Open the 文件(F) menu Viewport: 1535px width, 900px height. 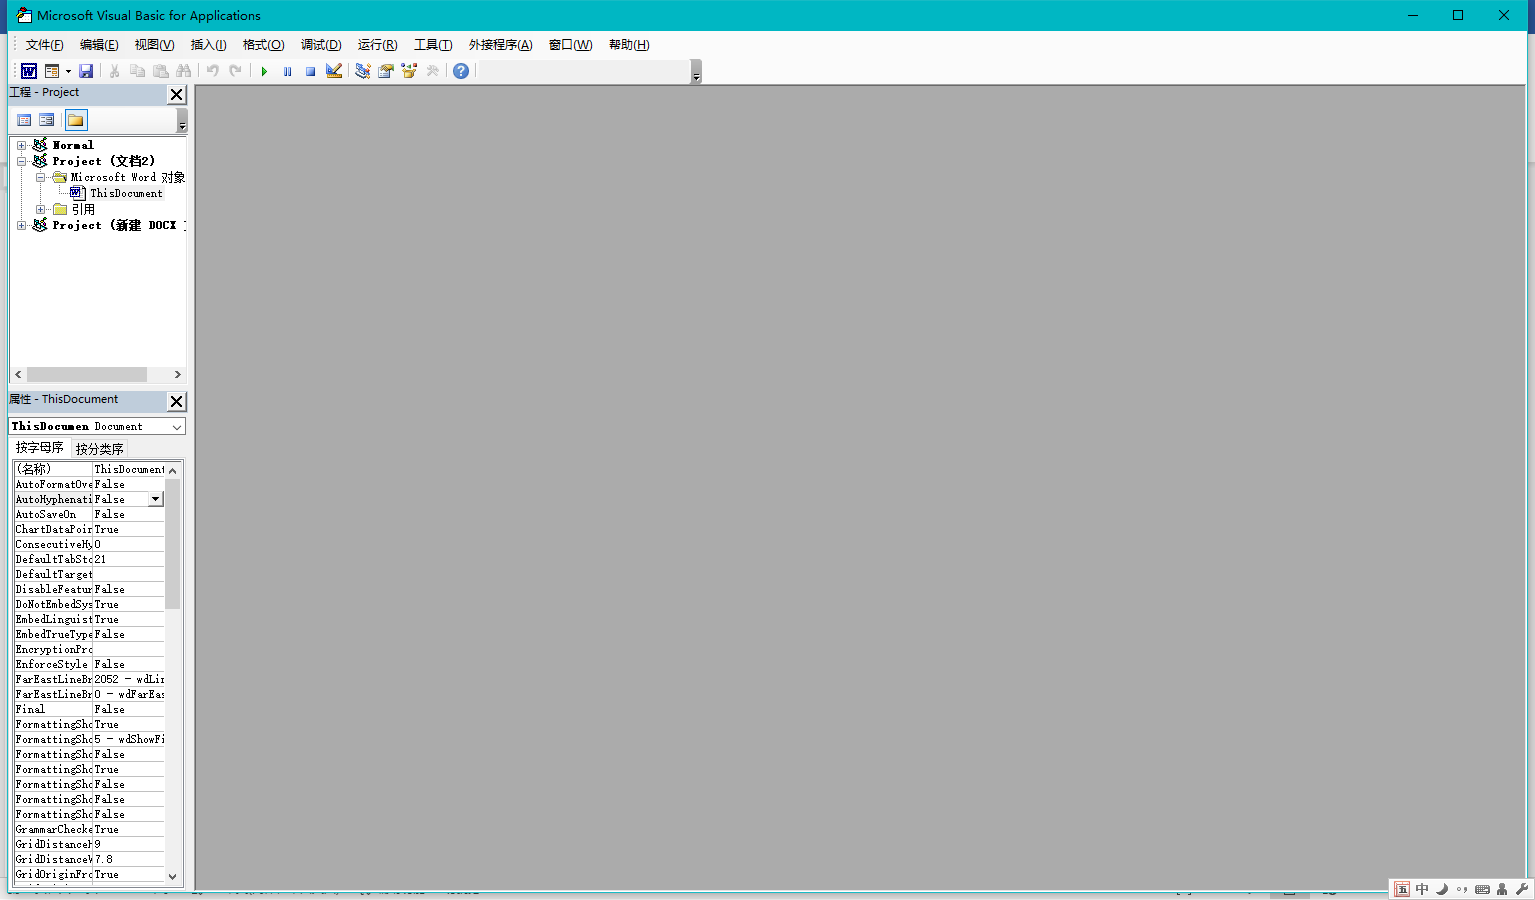pos(44,45)
